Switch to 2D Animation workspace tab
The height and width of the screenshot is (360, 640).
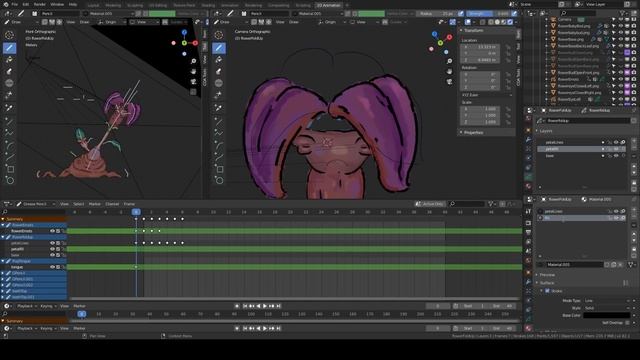[x=329, y=5]
